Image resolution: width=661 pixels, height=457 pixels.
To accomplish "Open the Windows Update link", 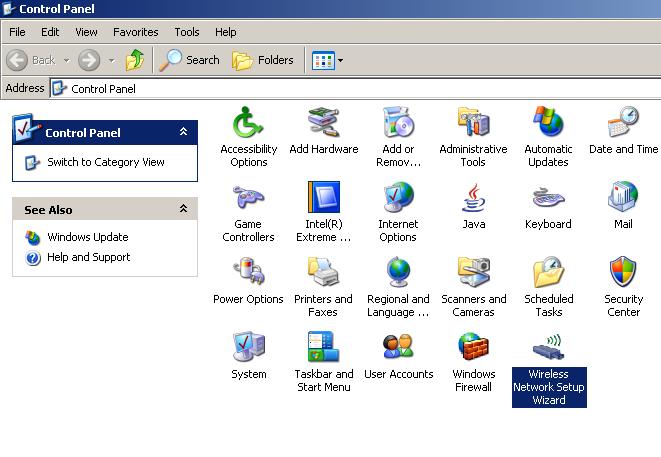I will pyautogui.click(x=88, y=237).
